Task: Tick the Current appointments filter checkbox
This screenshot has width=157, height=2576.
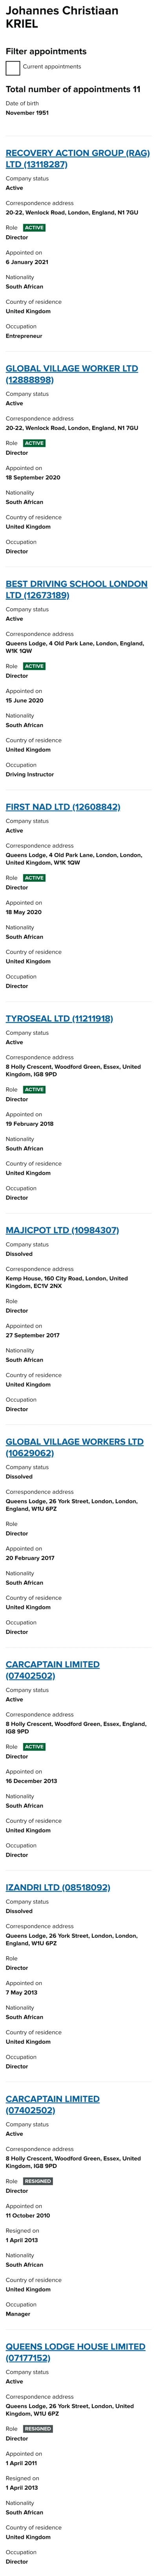Action: (13, 68)
